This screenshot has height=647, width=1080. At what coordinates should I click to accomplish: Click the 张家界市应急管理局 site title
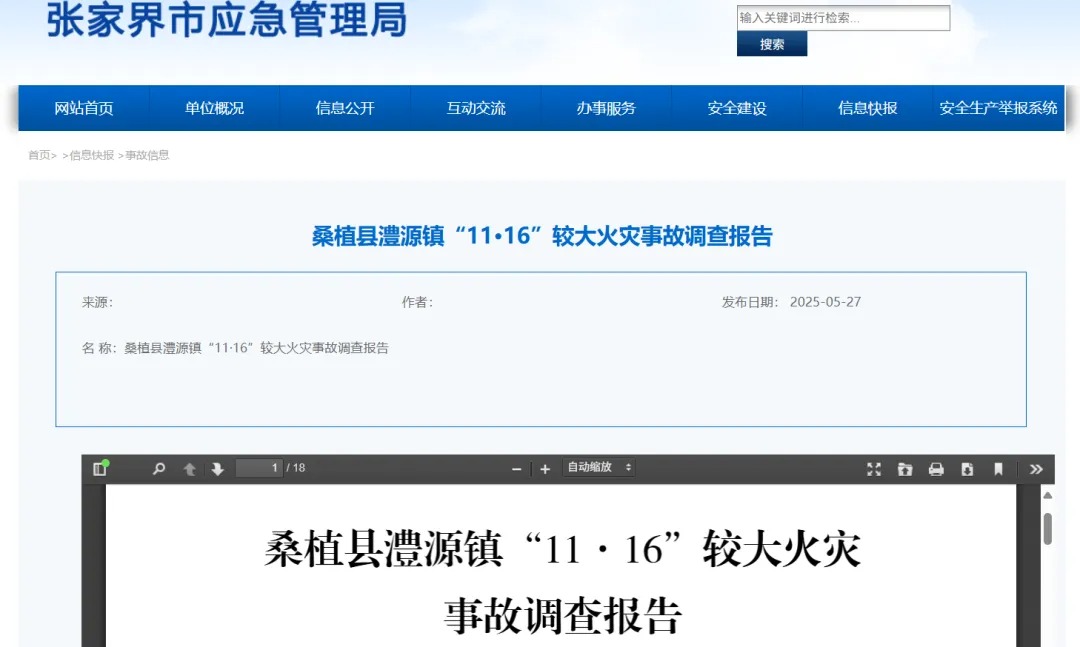pyautogui.click(x=227, y=19)
